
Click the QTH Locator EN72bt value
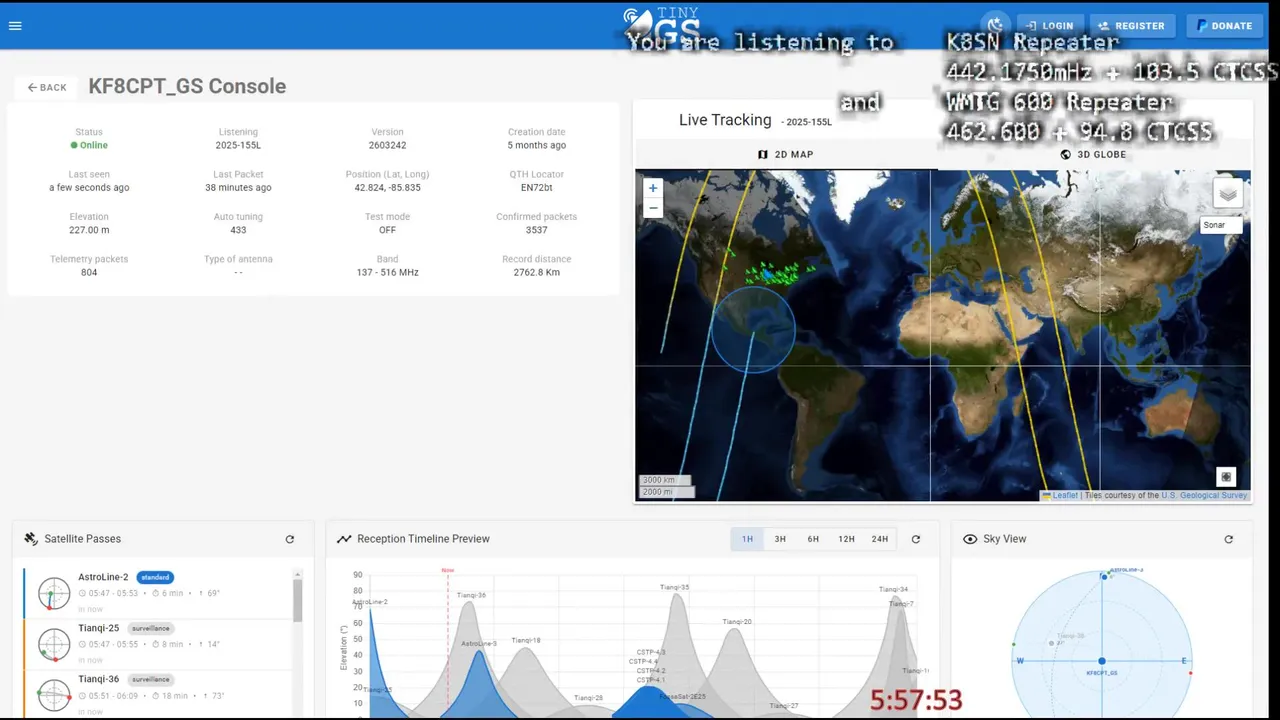536,187
